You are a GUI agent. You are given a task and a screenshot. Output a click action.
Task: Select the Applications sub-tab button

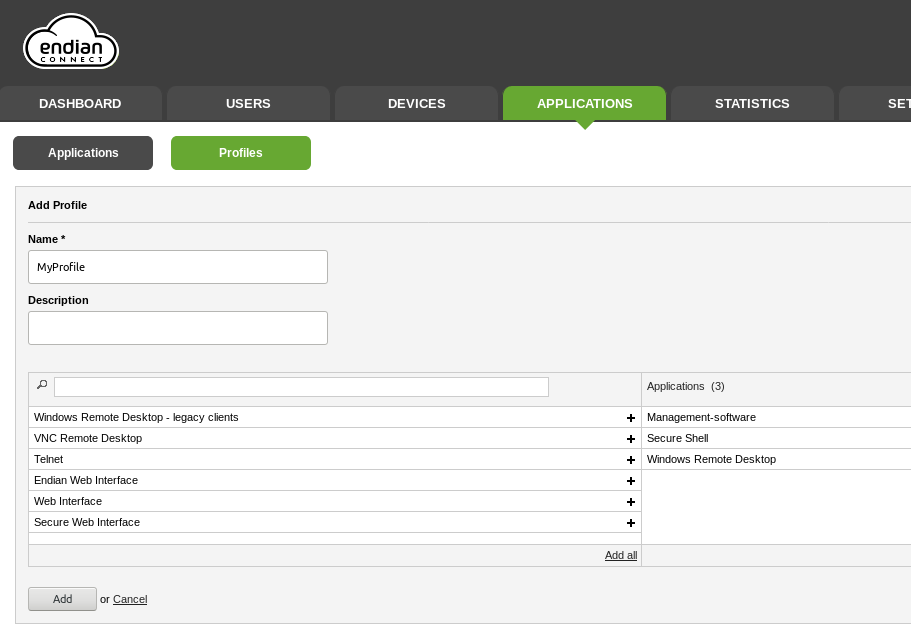(x=83, y=153)
